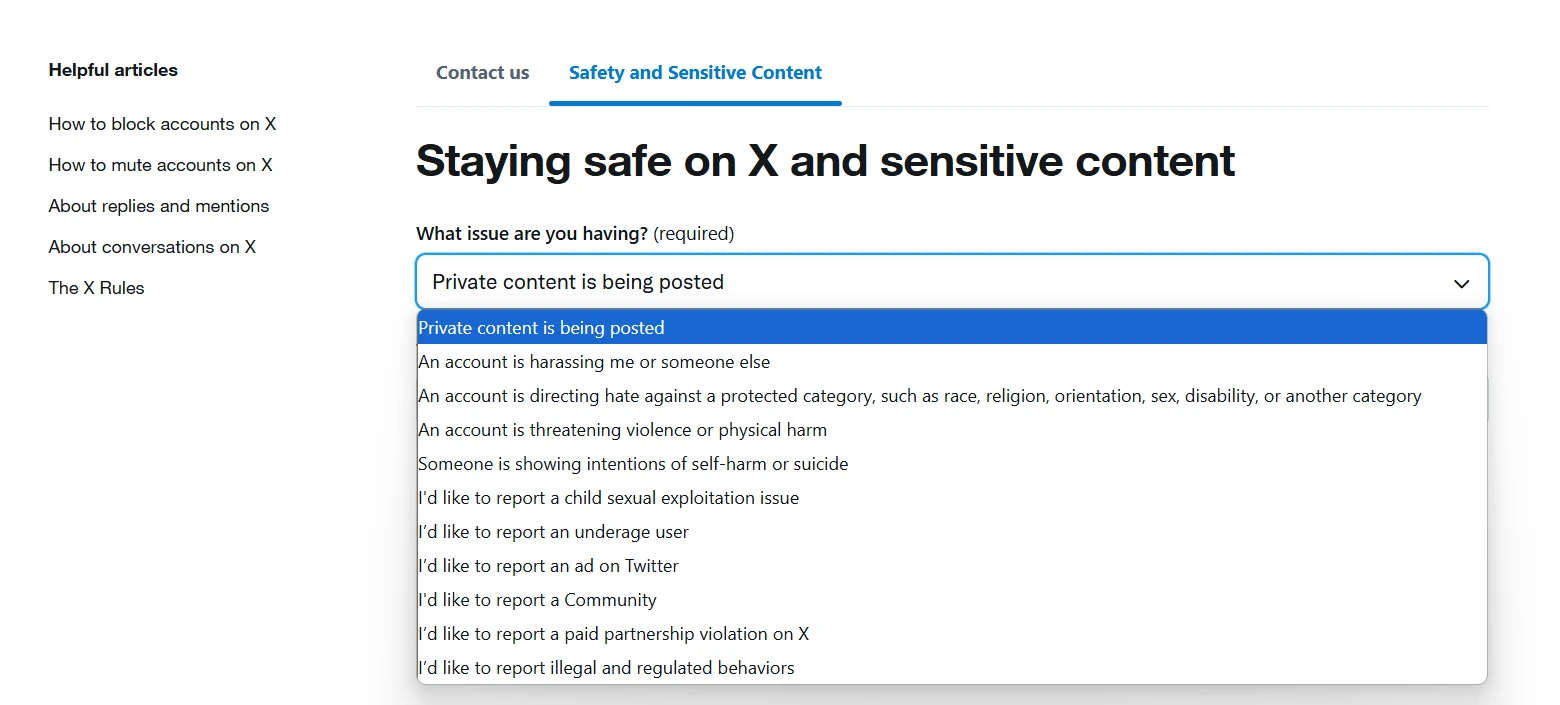Open 'The X Rules' article

click(x=96, y=288)
